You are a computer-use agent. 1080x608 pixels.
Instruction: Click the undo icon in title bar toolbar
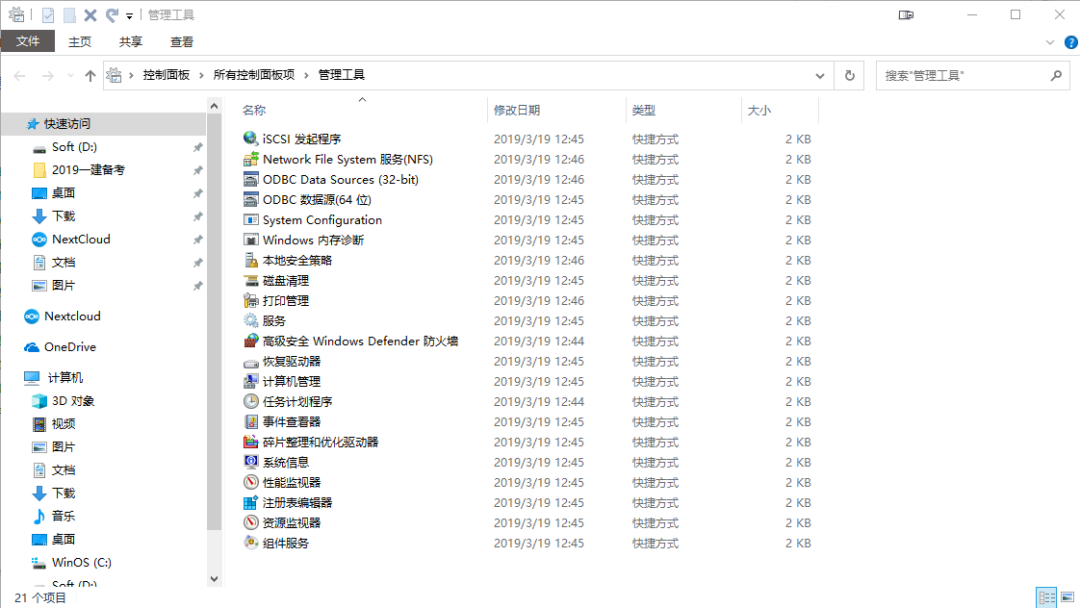(112, 15)
